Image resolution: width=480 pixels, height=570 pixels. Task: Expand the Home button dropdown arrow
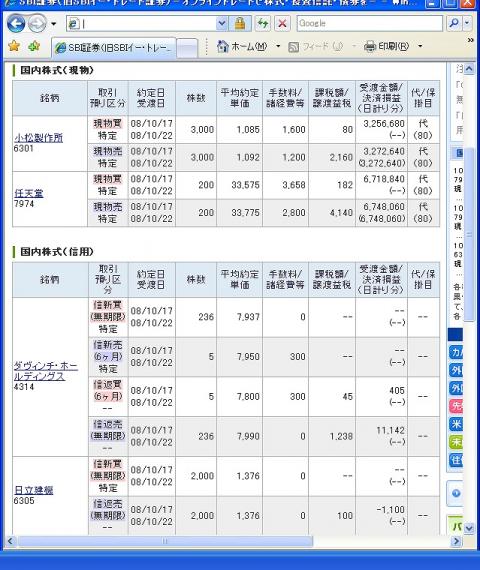click(x=278, y=46)
